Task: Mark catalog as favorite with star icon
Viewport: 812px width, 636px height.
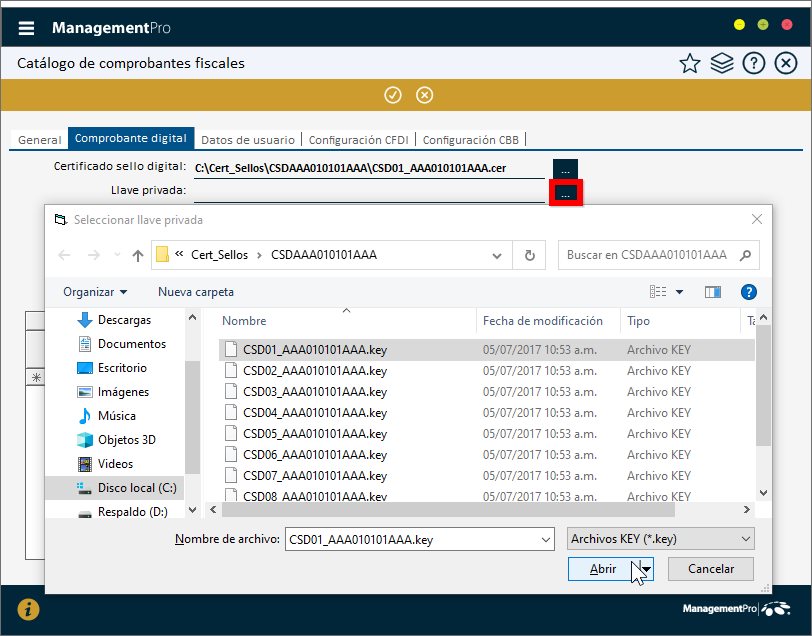Action: coord(689,64)
